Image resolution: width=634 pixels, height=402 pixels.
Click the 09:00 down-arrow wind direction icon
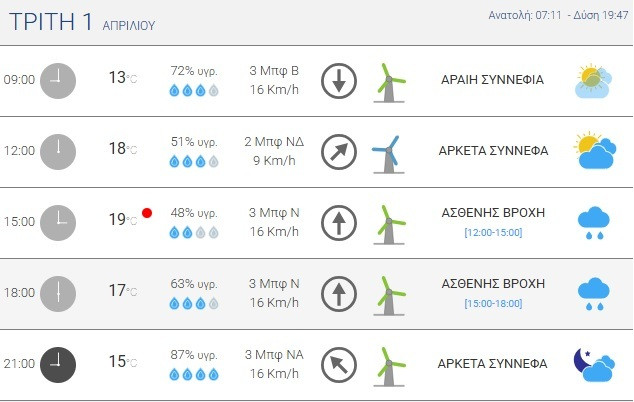(x=339, y=81)
